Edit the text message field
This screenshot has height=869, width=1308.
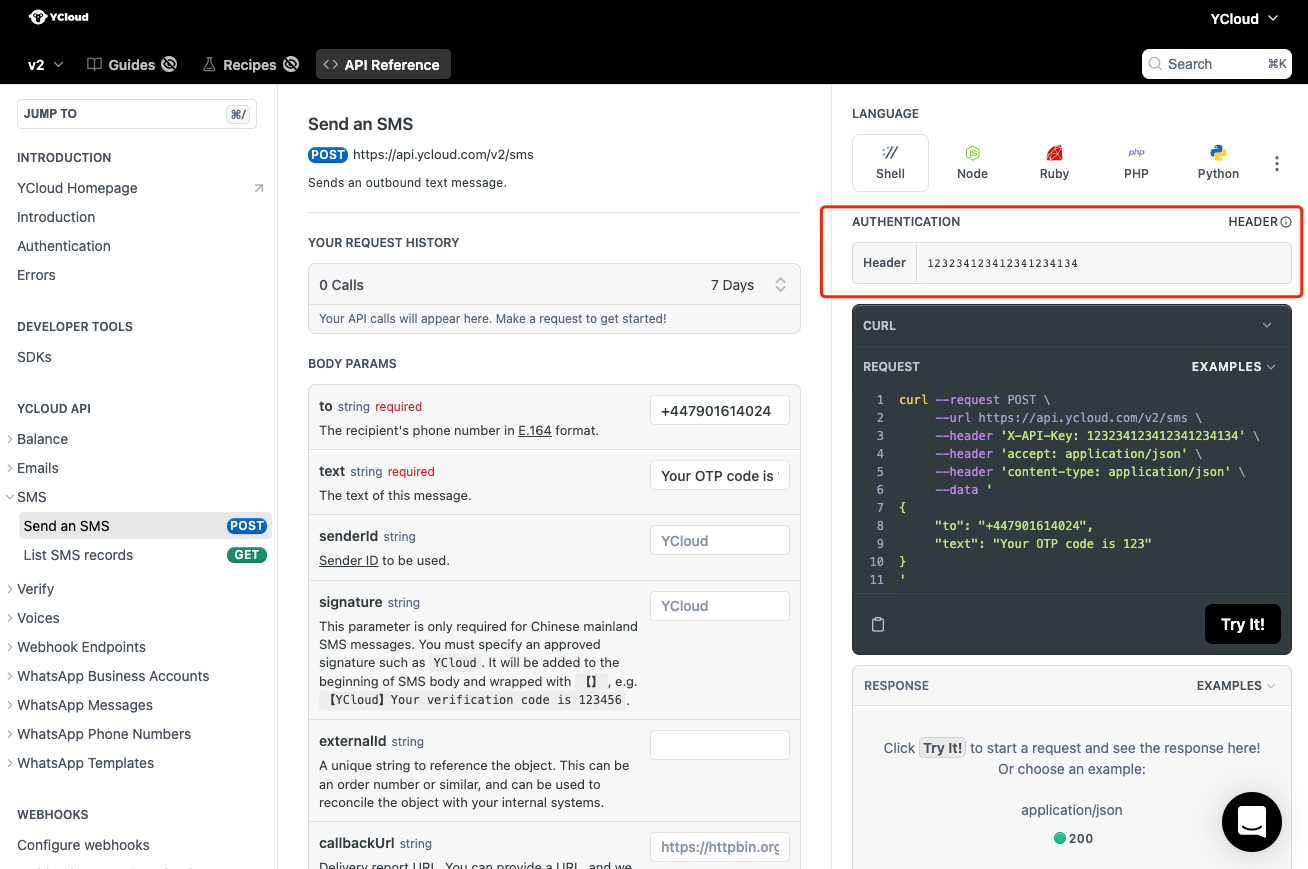[720, 476]
